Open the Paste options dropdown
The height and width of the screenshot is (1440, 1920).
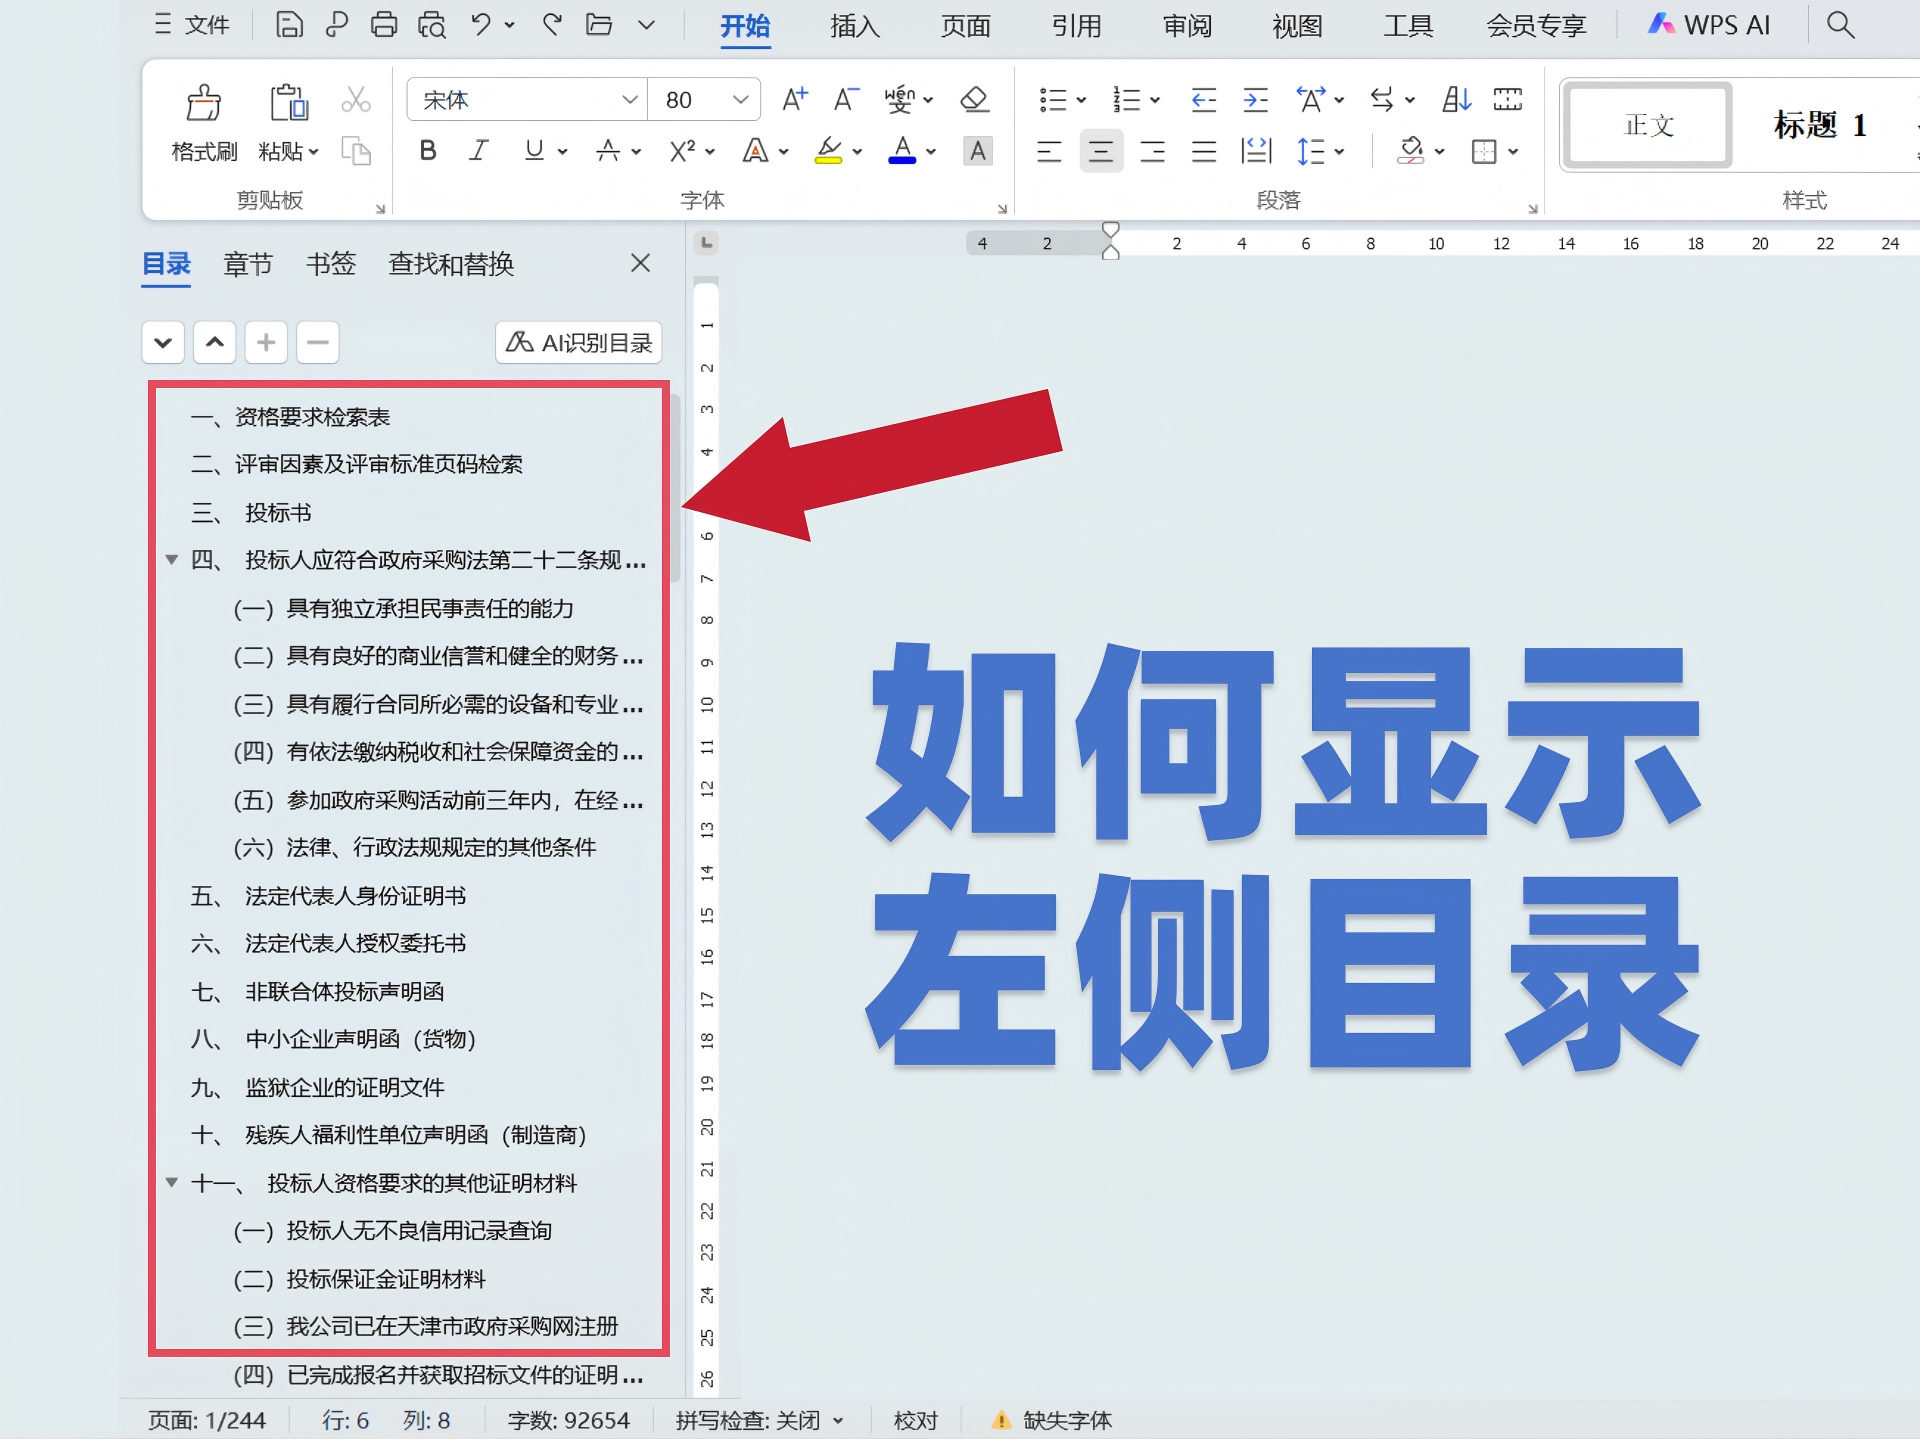[313, 152]
